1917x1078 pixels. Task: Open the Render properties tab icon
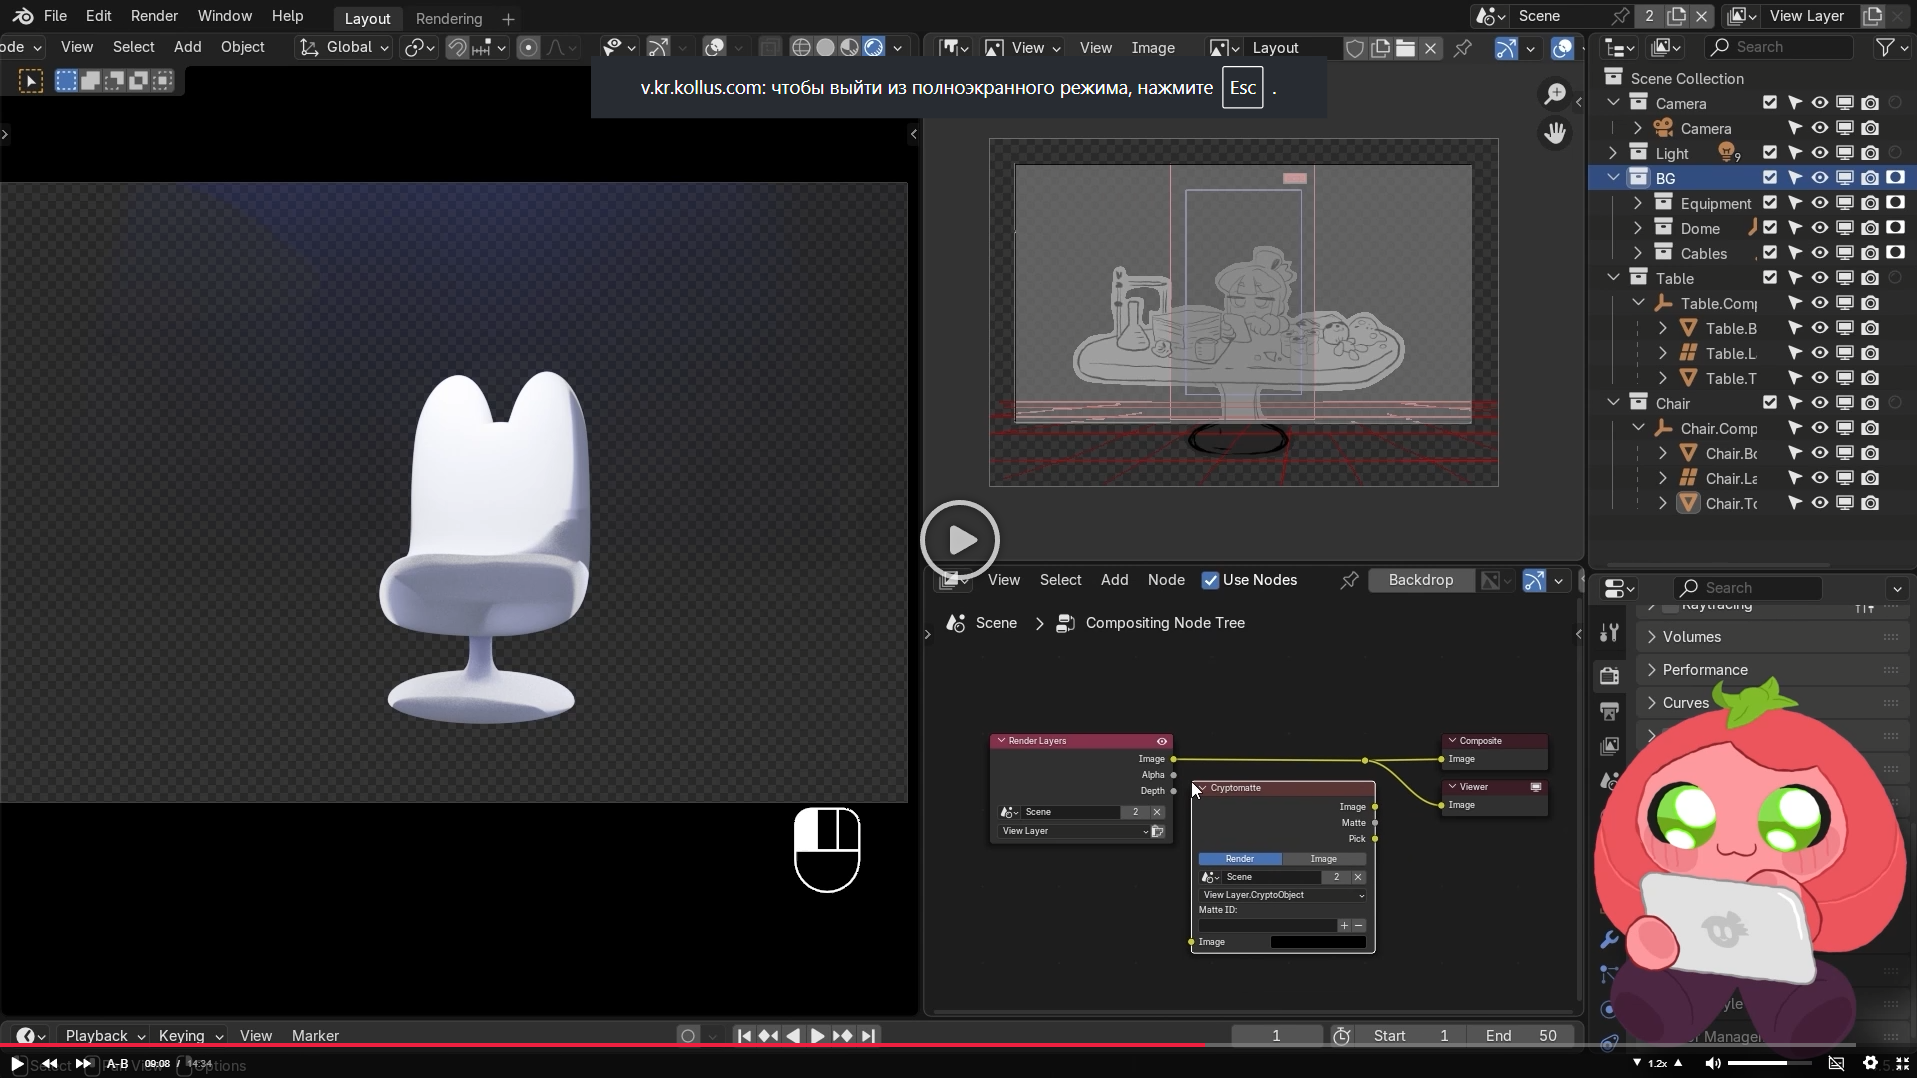point(1609,676)
